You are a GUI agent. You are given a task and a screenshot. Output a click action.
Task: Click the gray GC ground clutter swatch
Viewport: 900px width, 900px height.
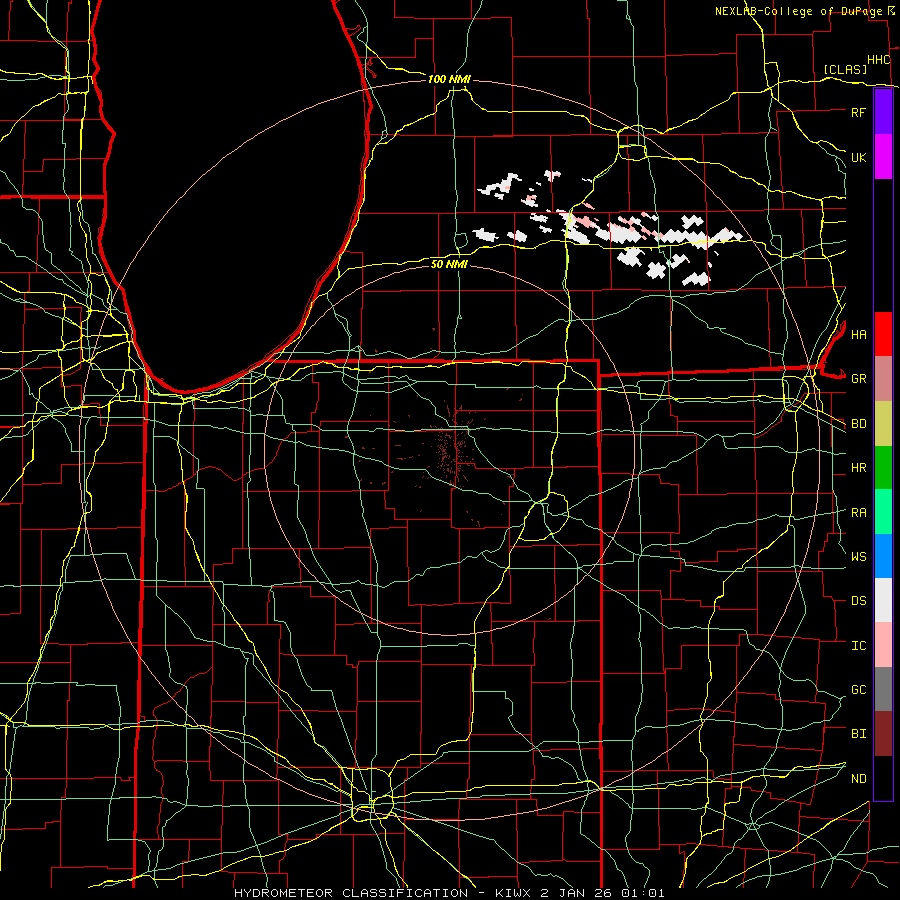883,689
